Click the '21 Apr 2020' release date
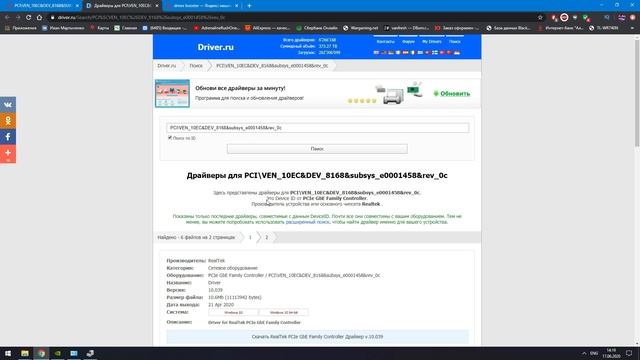The width and height of the screenshot is (640, 360). [x=221, y=305]
